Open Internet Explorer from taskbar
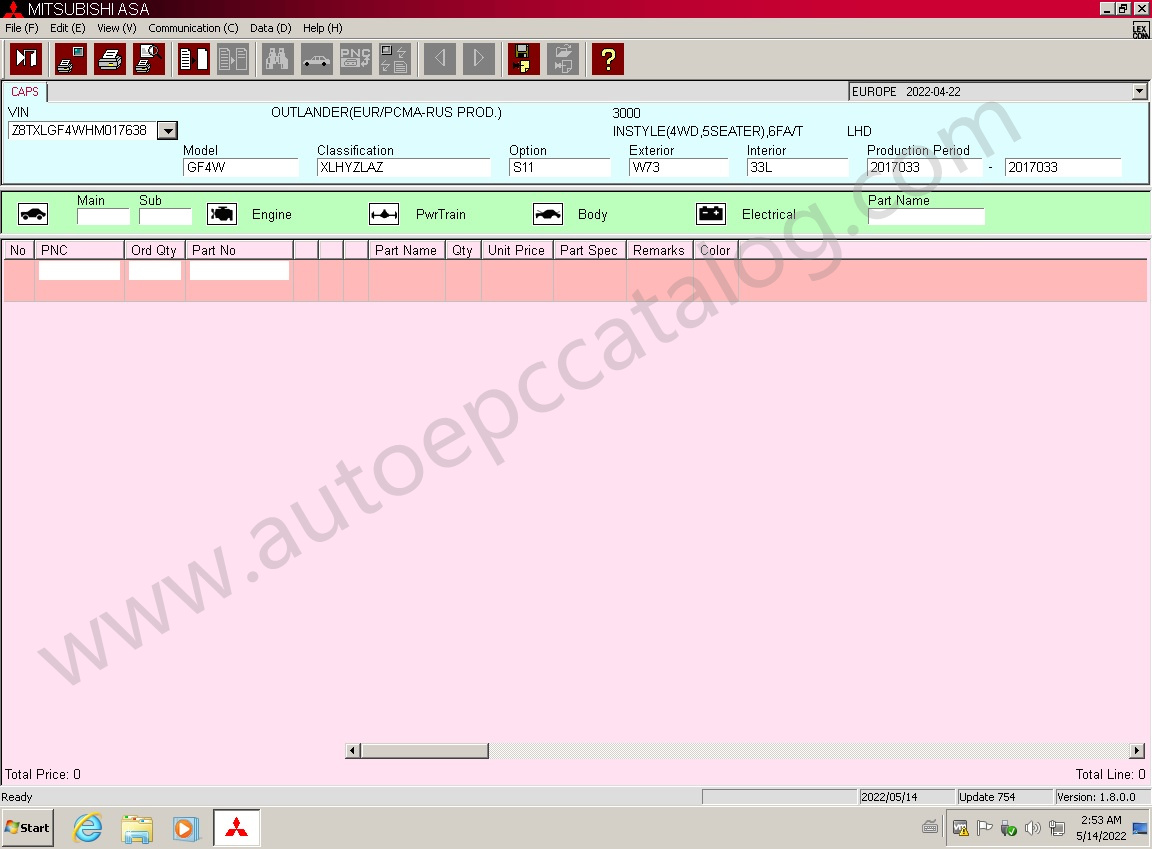 pyautogui.click(x=88, y=828)
